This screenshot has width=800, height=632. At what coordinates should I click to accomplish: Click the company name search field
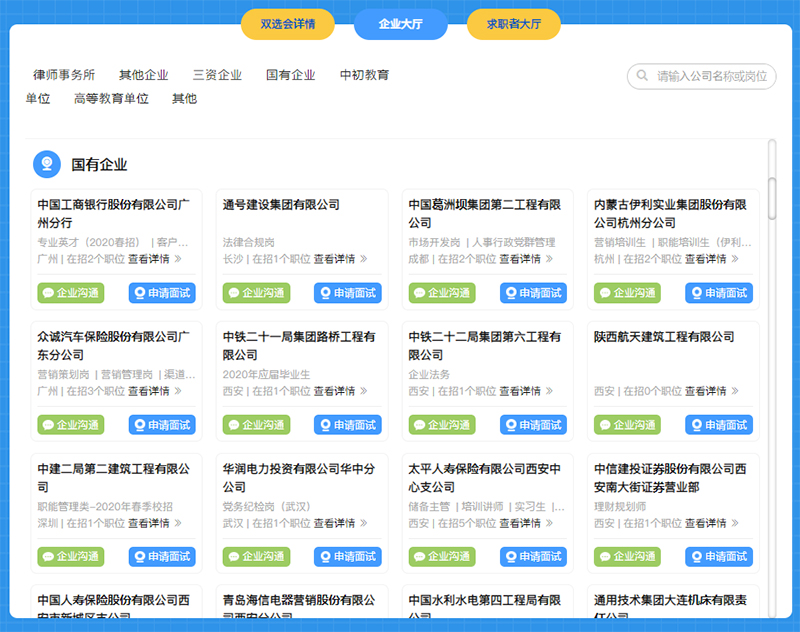point(712,76)
